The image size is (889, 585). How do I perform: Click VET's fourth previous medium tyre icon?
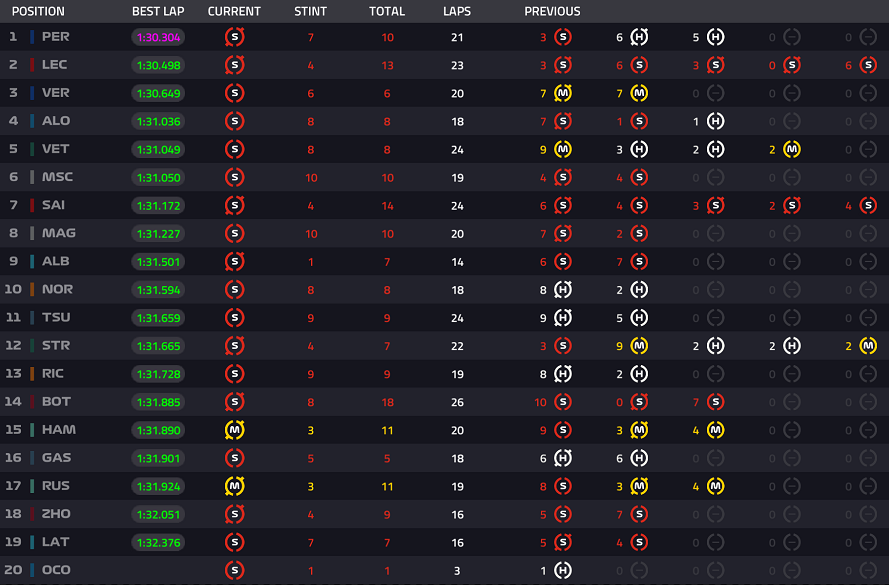[x=791, y=149]
